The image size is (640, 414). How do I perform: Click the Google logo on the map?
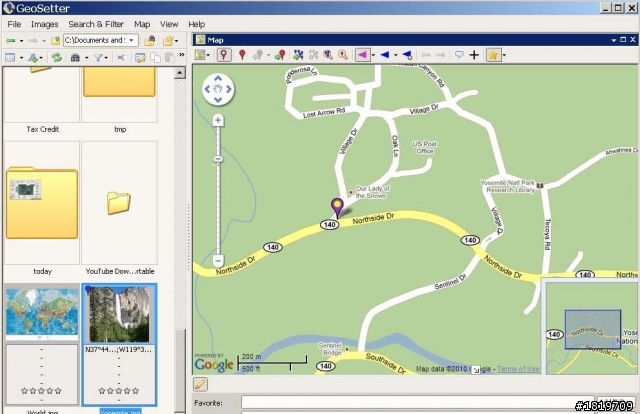coord(214,365)
